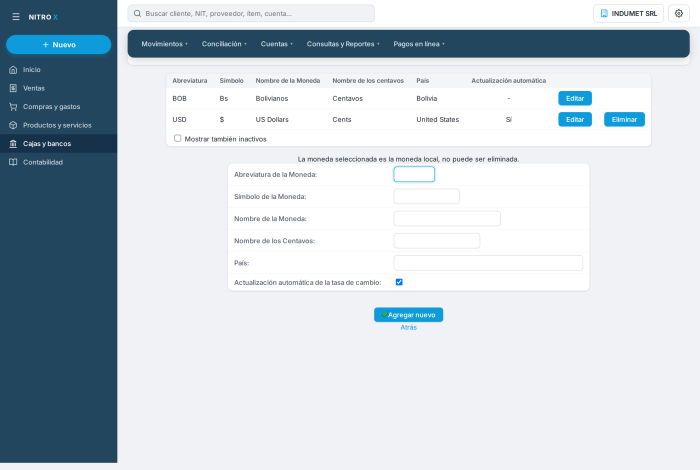Toggle the hamburger menu icon
This screenshot has width=700, height=470.
tap(16, 17)
